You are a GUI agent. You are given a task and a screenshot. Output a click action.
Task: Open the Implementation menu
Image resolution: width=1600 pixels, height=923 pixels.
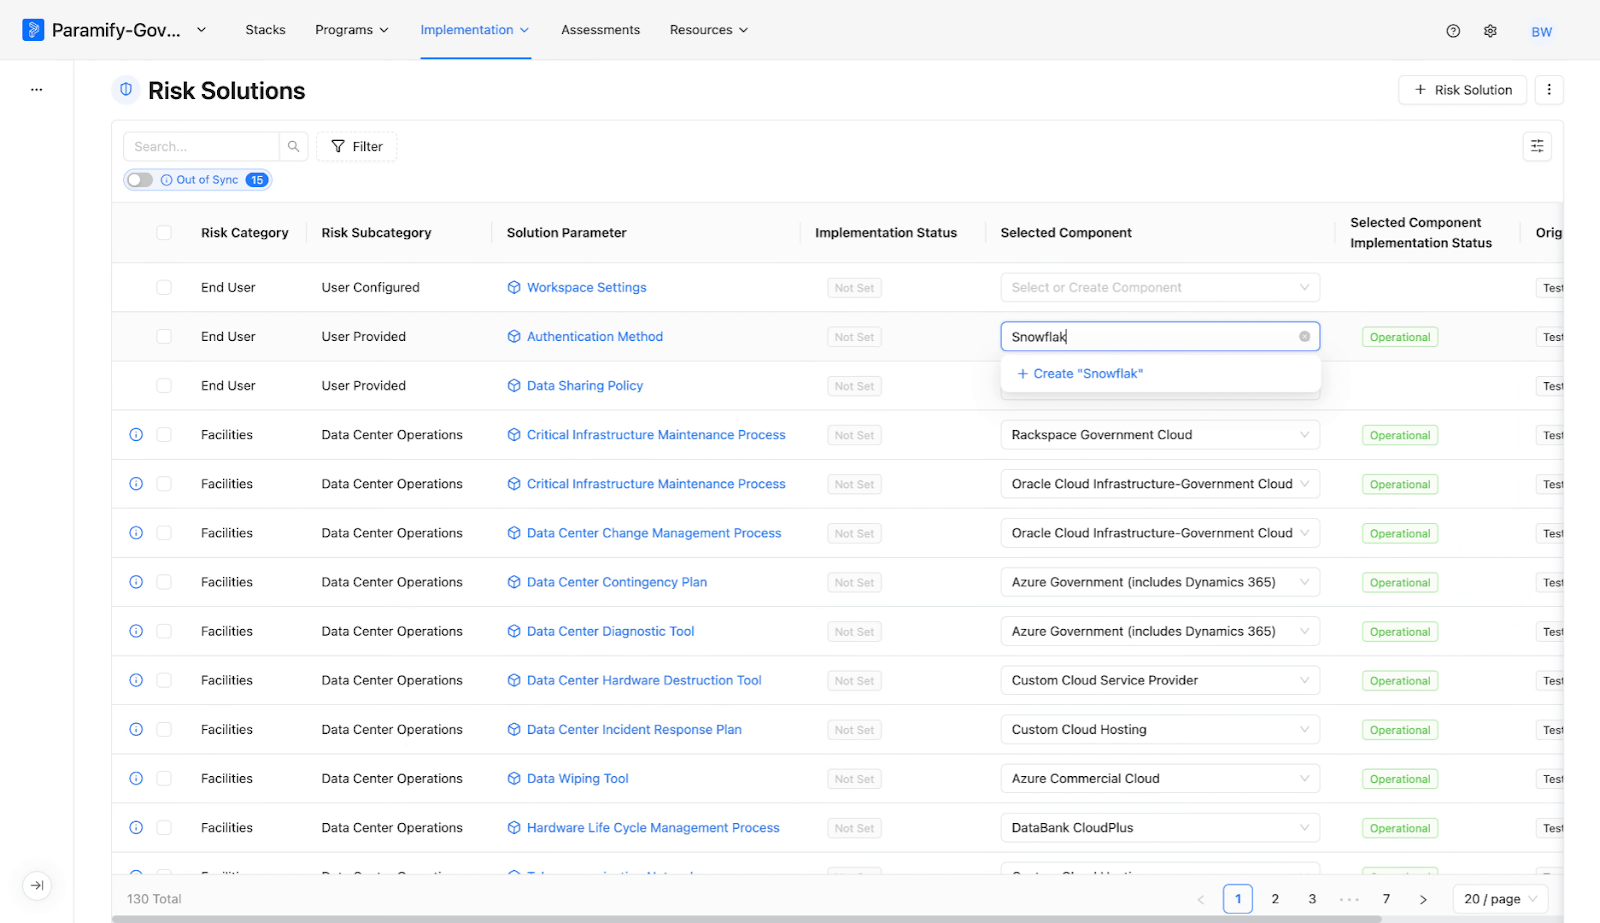pos(475,30)
